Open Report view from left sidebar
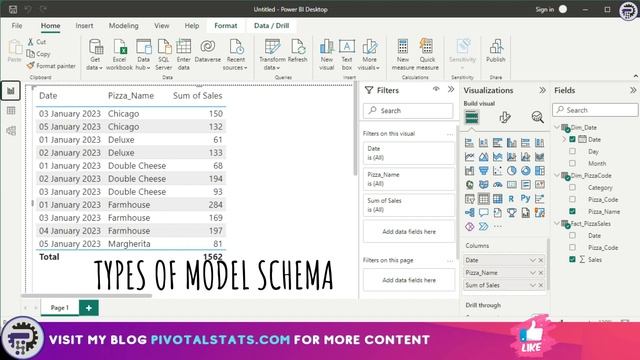This screenshot has width=640, height=360. click(11, 91)
